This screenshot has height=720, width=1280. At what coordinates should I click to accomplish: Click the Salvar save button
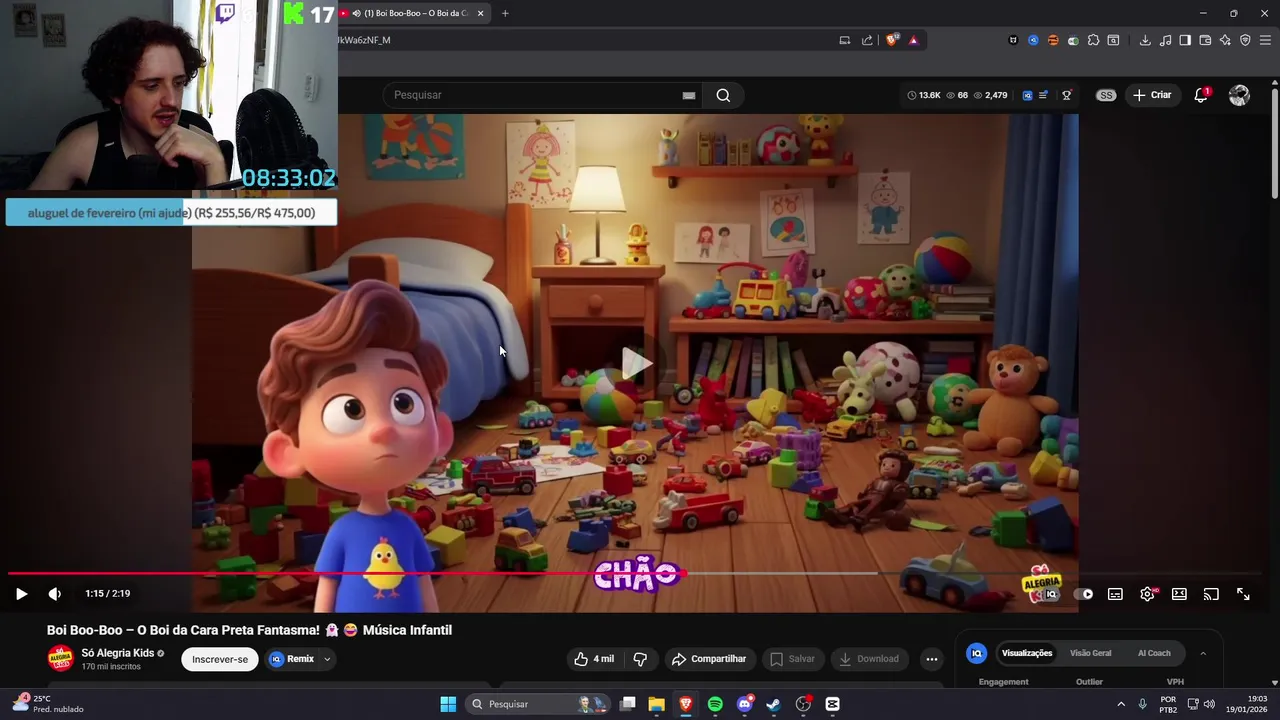point(793,659)
